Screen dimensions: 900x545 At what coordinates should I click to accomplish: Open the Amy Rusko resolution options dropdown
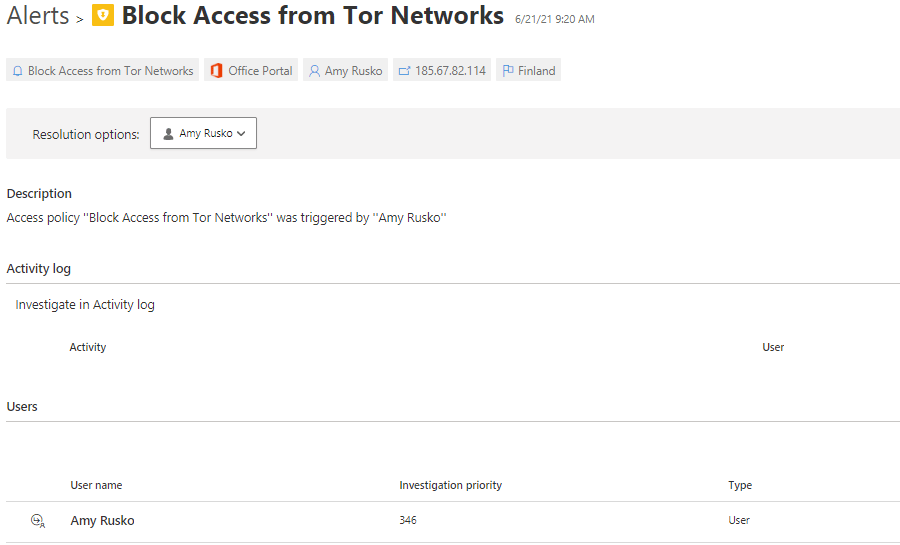(203, 134)
